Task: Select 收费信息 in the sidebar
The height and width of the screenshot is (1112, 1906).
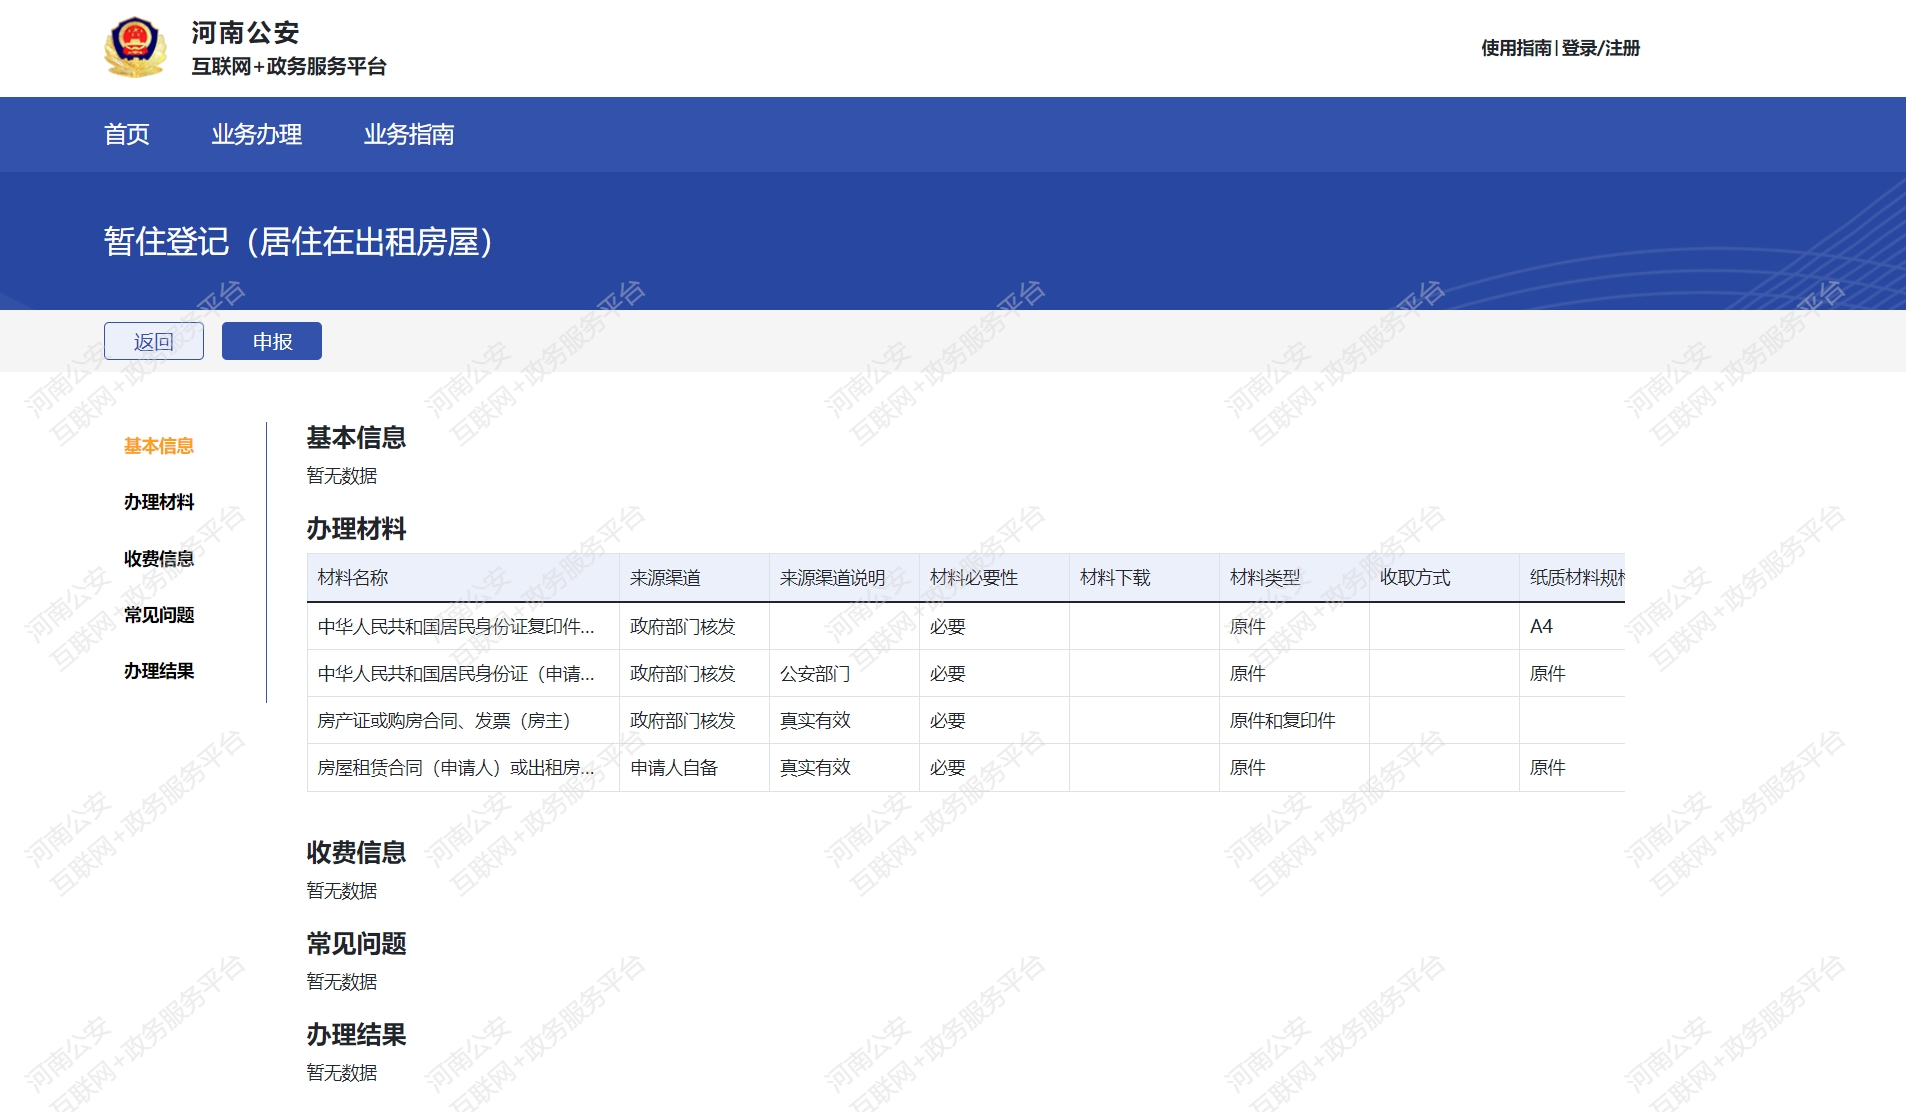Action: [x=158, y=559]
